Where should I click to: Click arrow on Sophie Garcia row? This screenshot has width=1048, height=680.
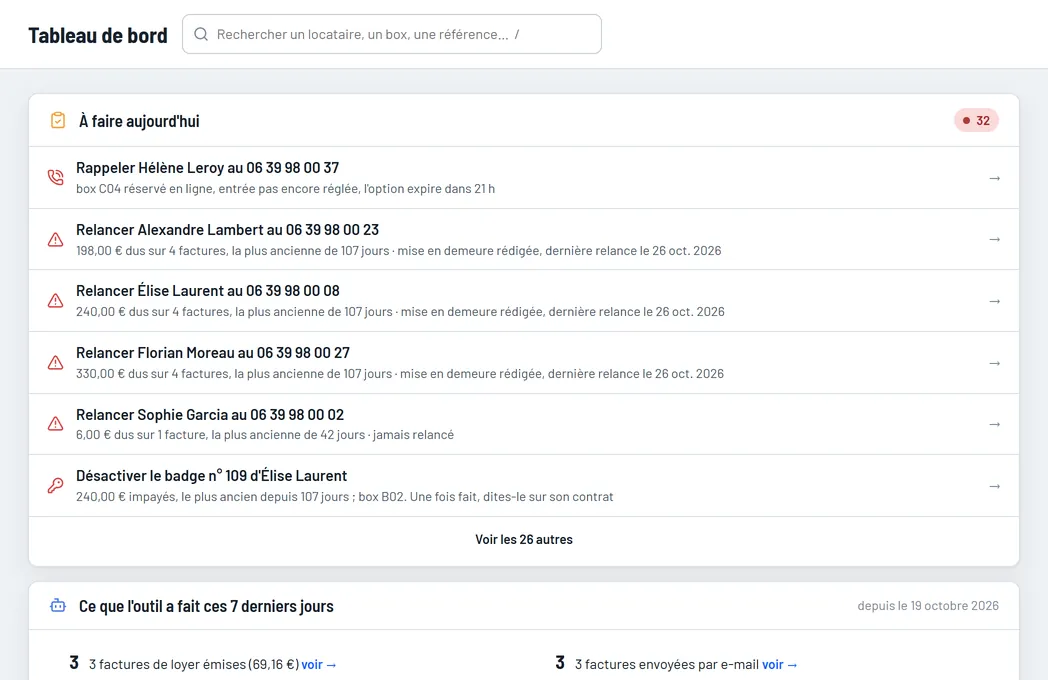[995, 425]
